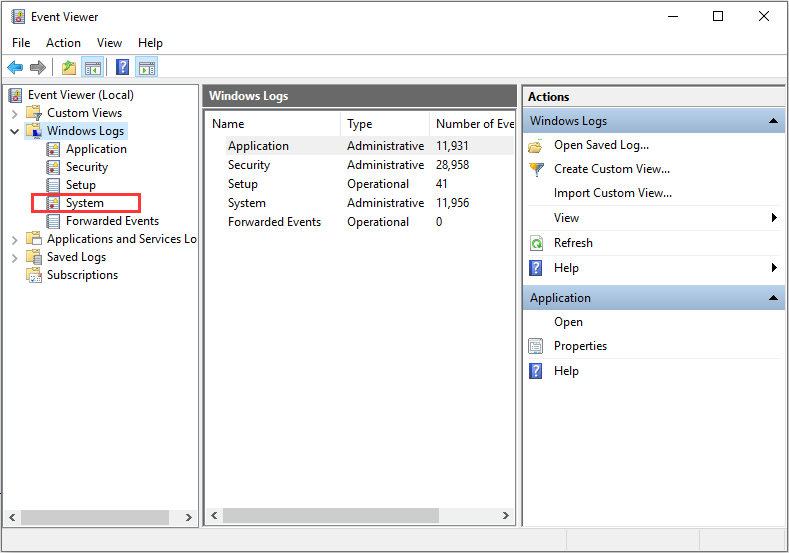This screenshot has height=553, width=789.
Task: Toggle the Show/Hide Action Pane icon
Action: point(147,68)
